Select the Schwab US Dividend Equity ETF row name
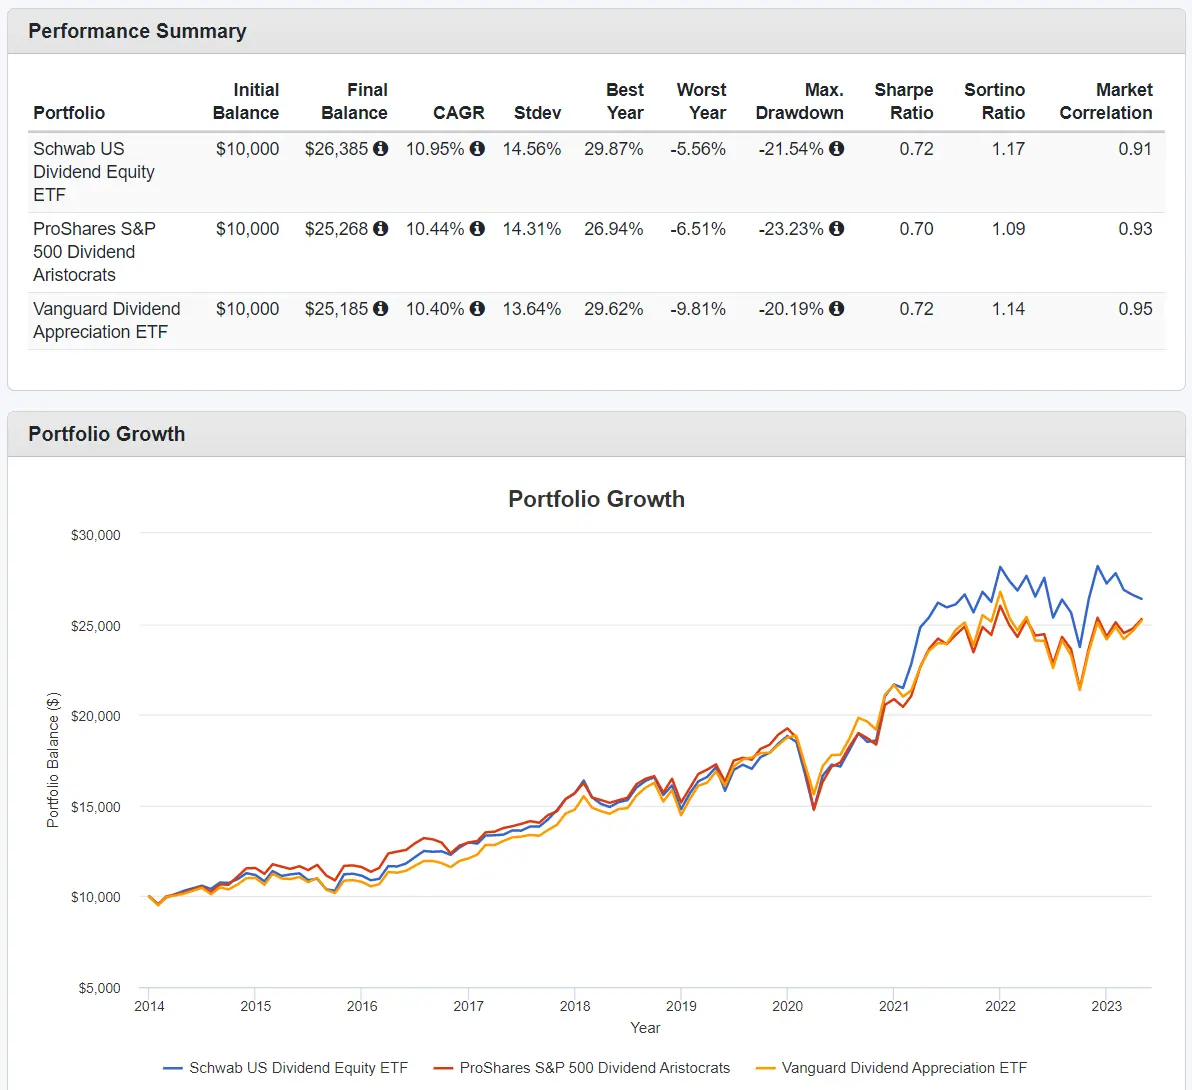The image size is (1192, 1090). 94,172
